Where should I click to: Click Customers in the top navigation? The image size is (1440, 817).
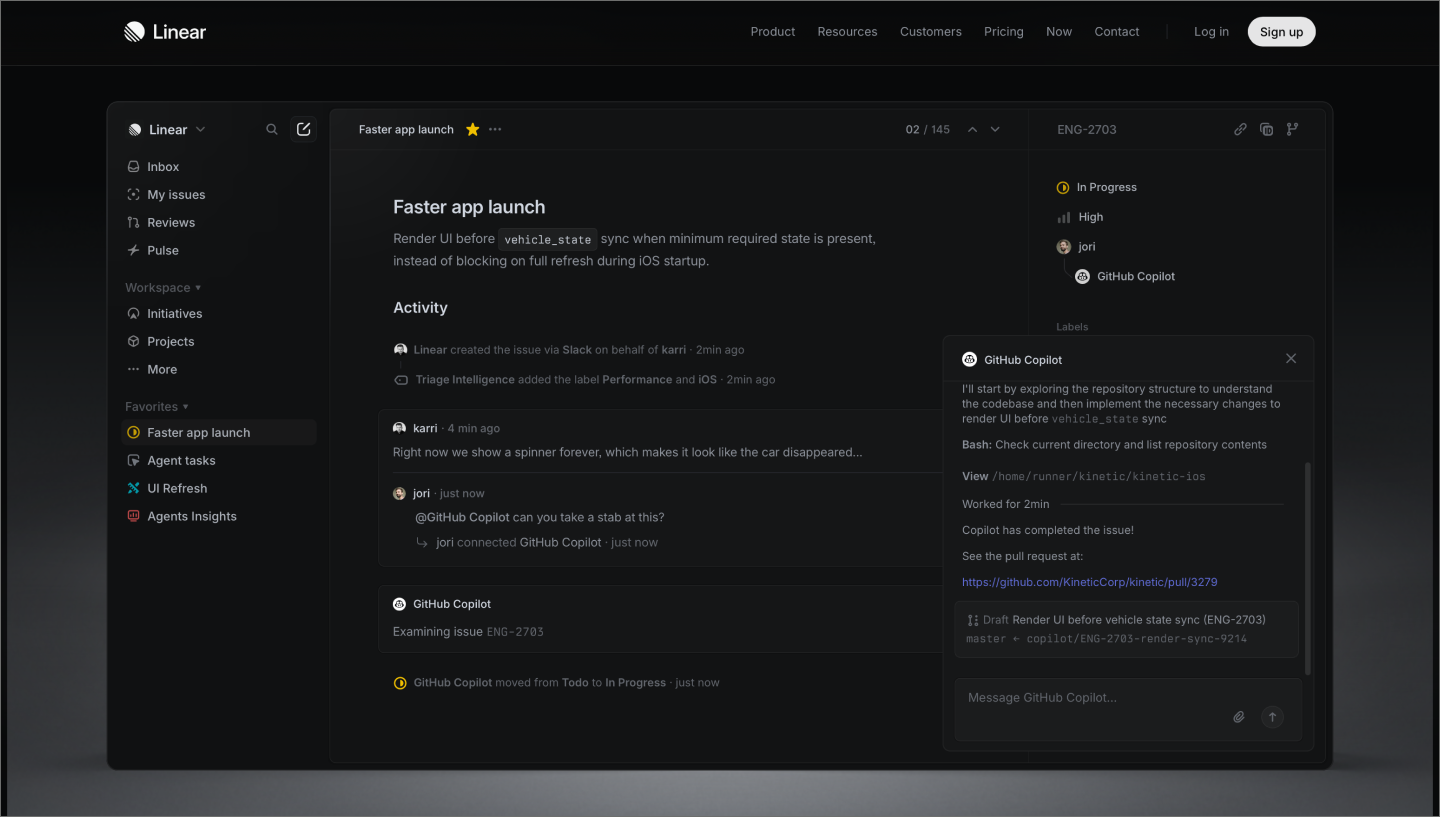[931, 32]
